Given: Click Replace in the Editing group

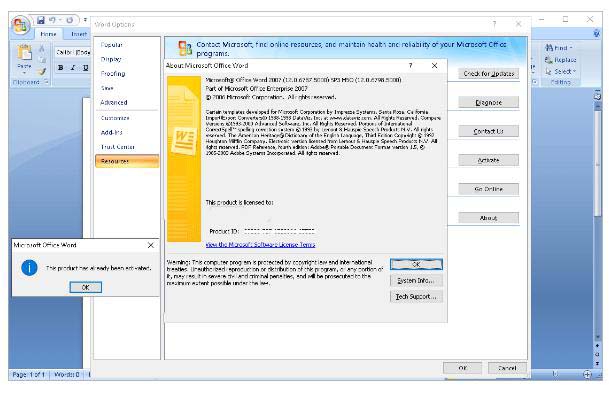Looking at the screenshot, I should [x=560, y=60].
